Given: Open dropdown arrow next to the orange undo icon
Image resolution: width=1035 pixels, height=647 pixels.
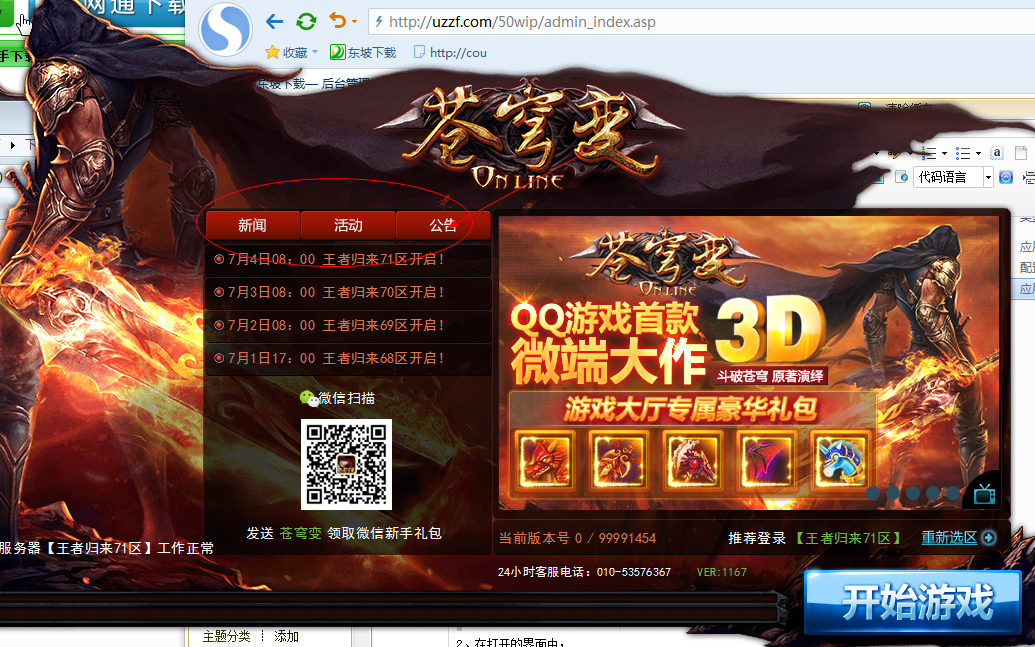Looking at the screenshot, I should click(x=354, y=22).
